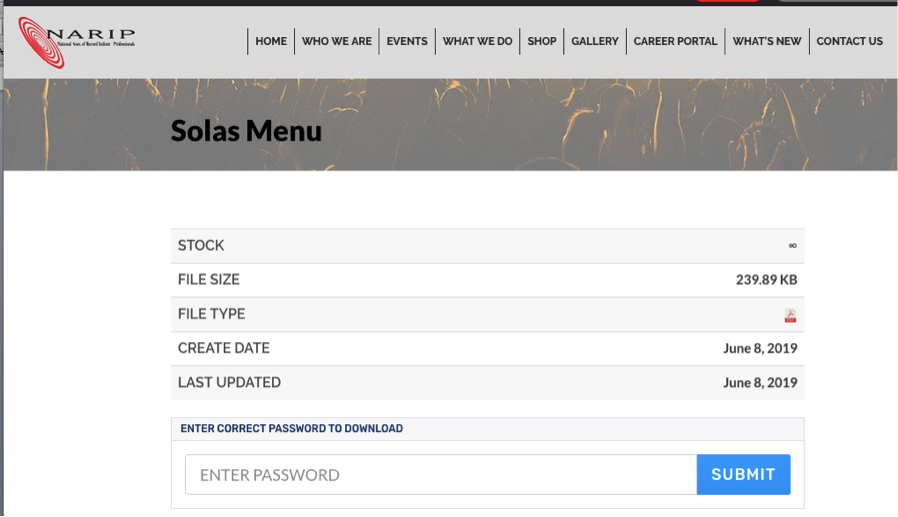Open the What's New section
898x517 pixels.
(x=767, y=41)
